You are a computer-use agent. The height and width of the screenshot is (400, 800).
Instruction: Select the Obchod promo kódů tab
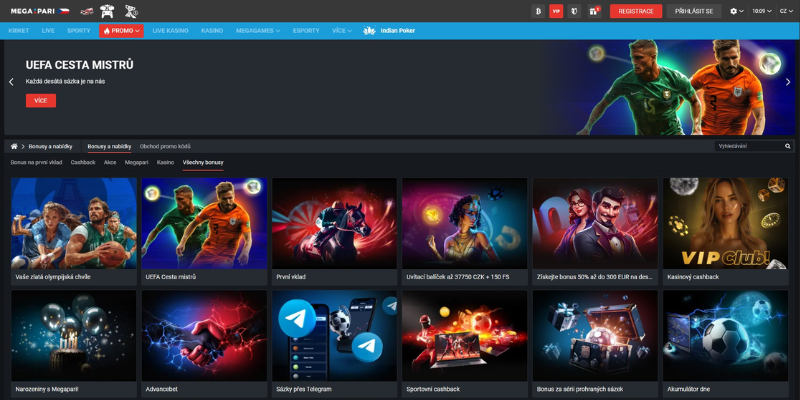(165, 146)
